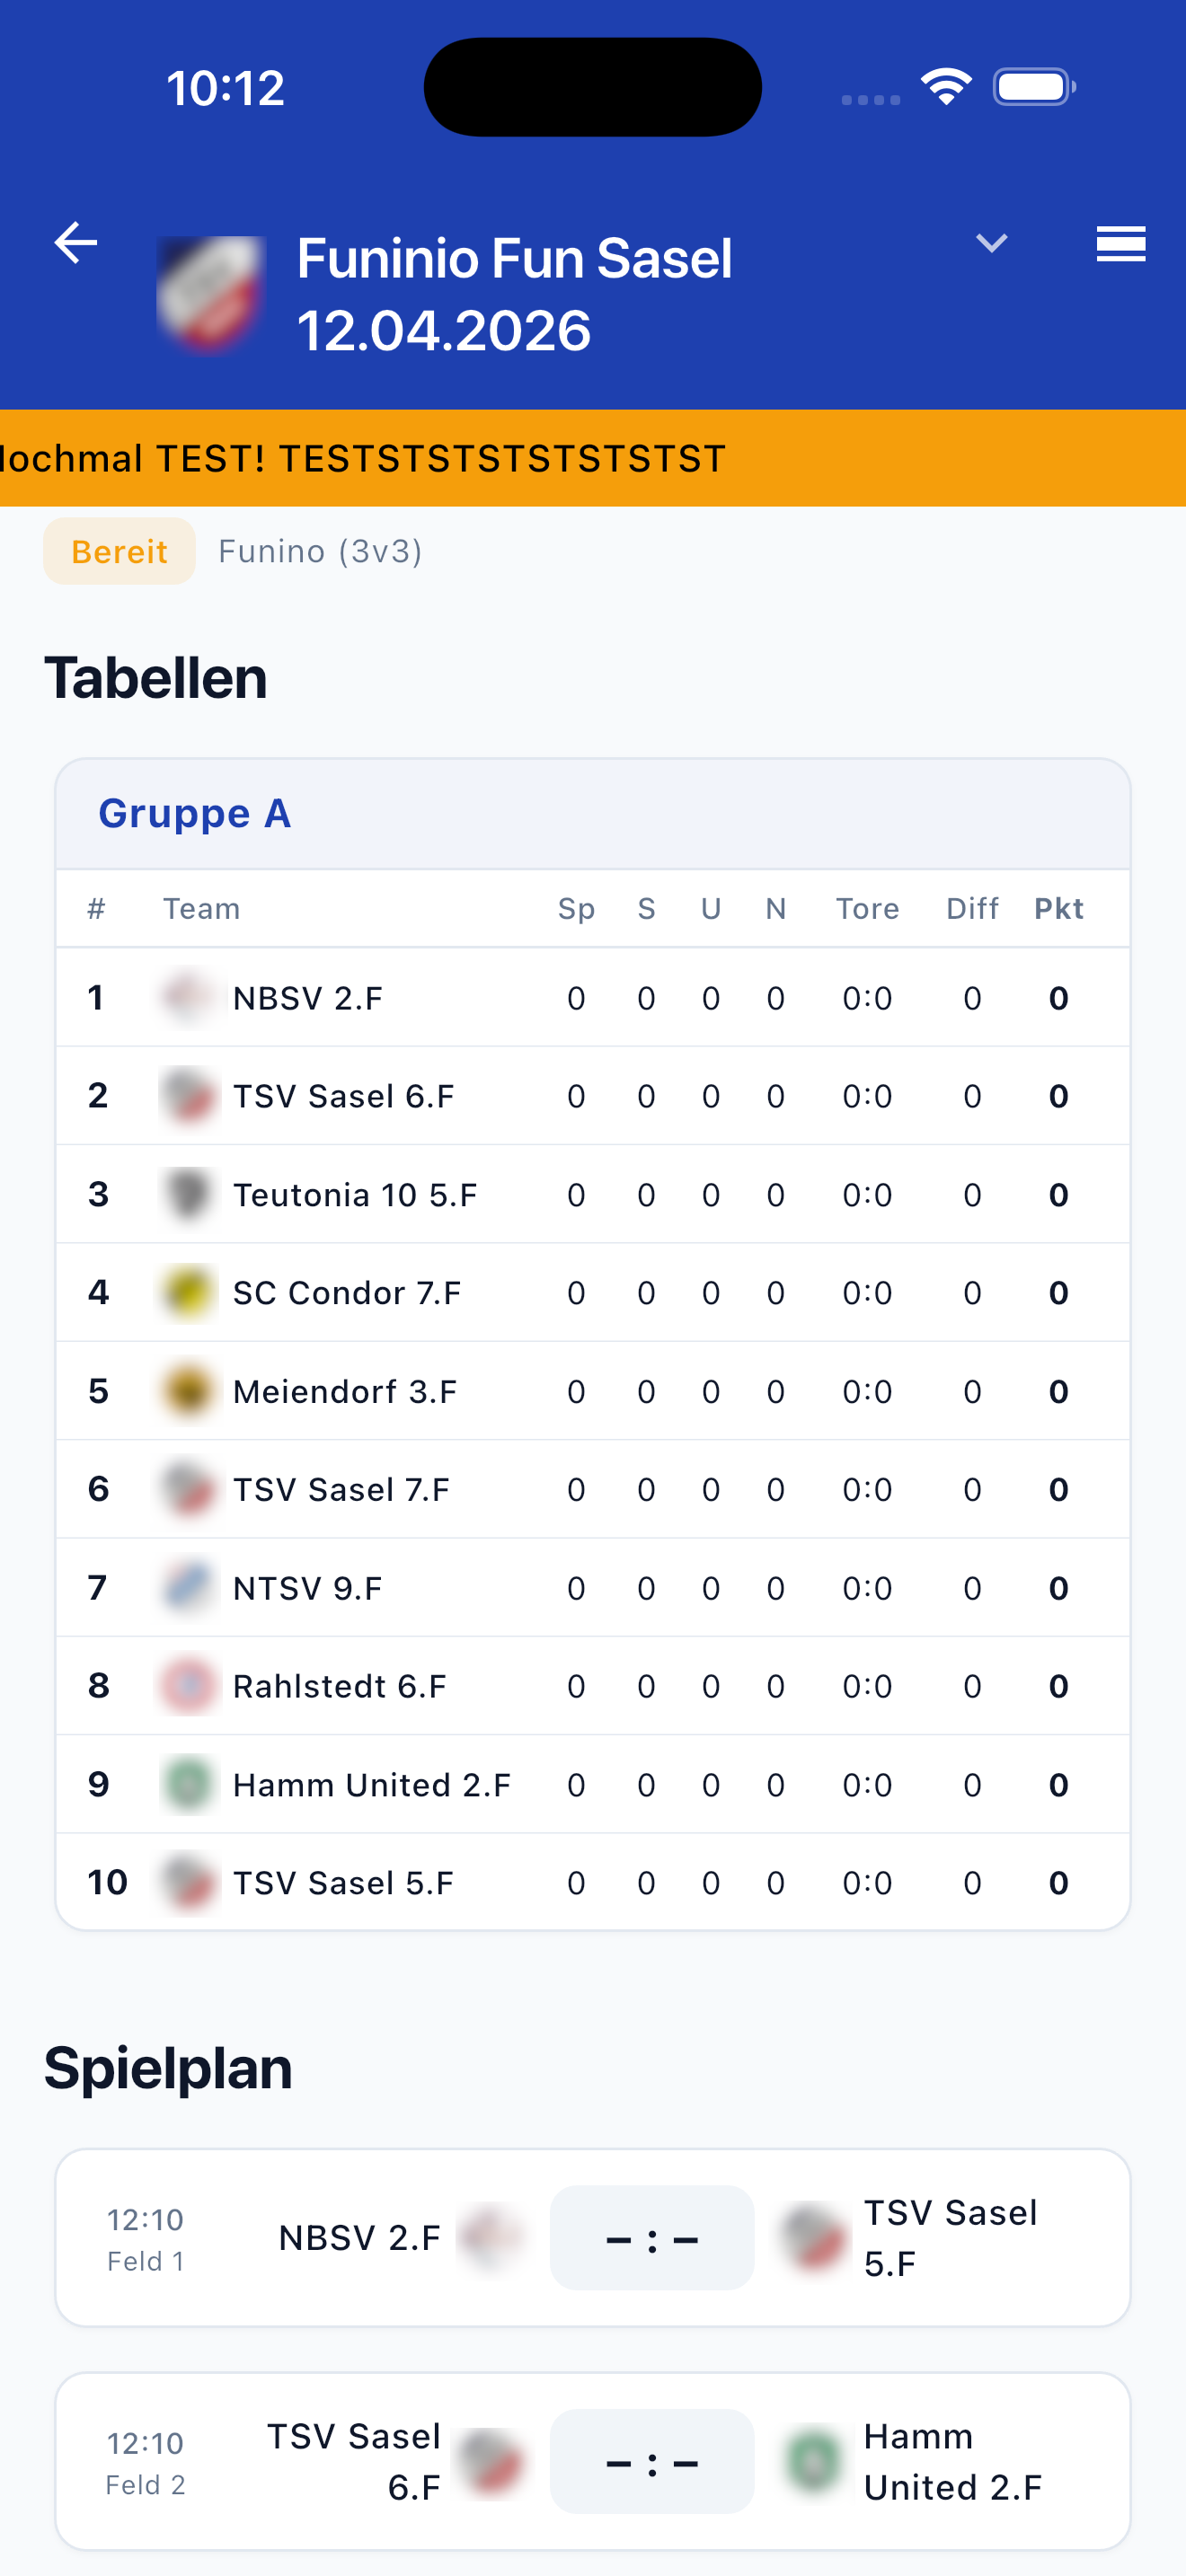Open the Teutonia 10 5.F table row
The width and height of the screenshot is (1186, 2576).
click(592, 1195)
